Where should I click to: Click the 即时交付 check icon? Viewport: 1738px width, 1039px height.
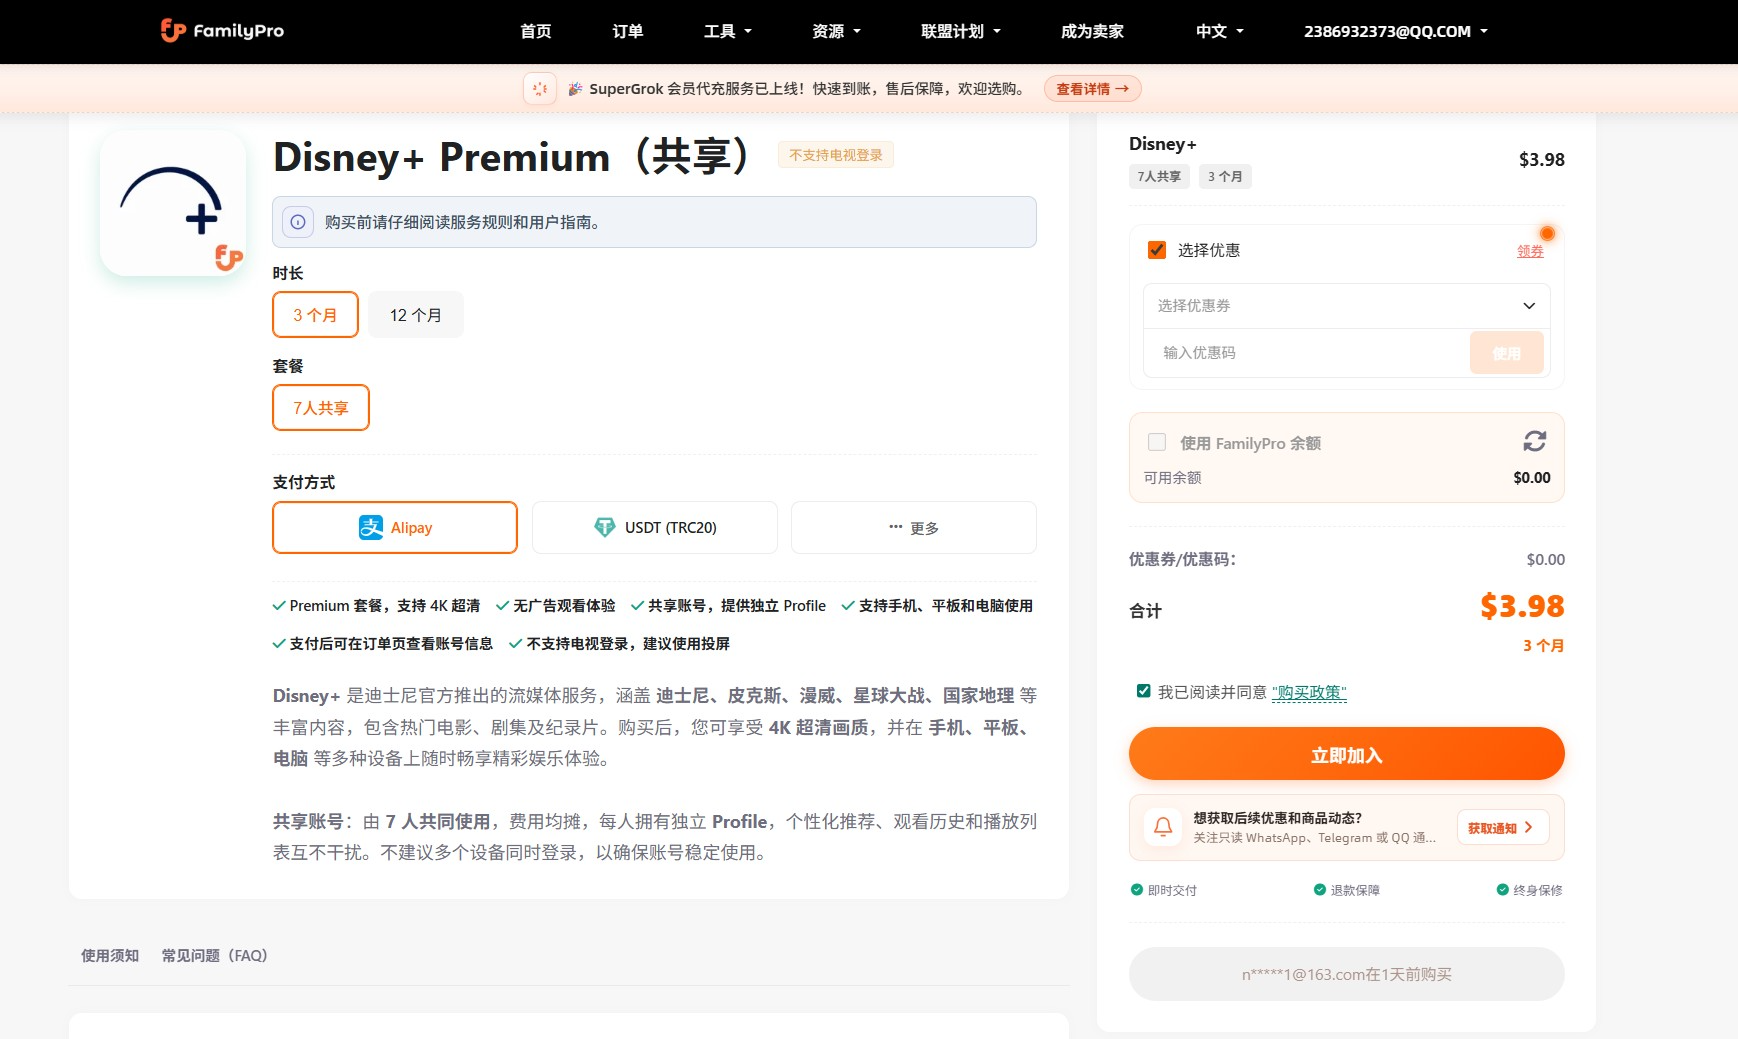[x=1136, y=890]
